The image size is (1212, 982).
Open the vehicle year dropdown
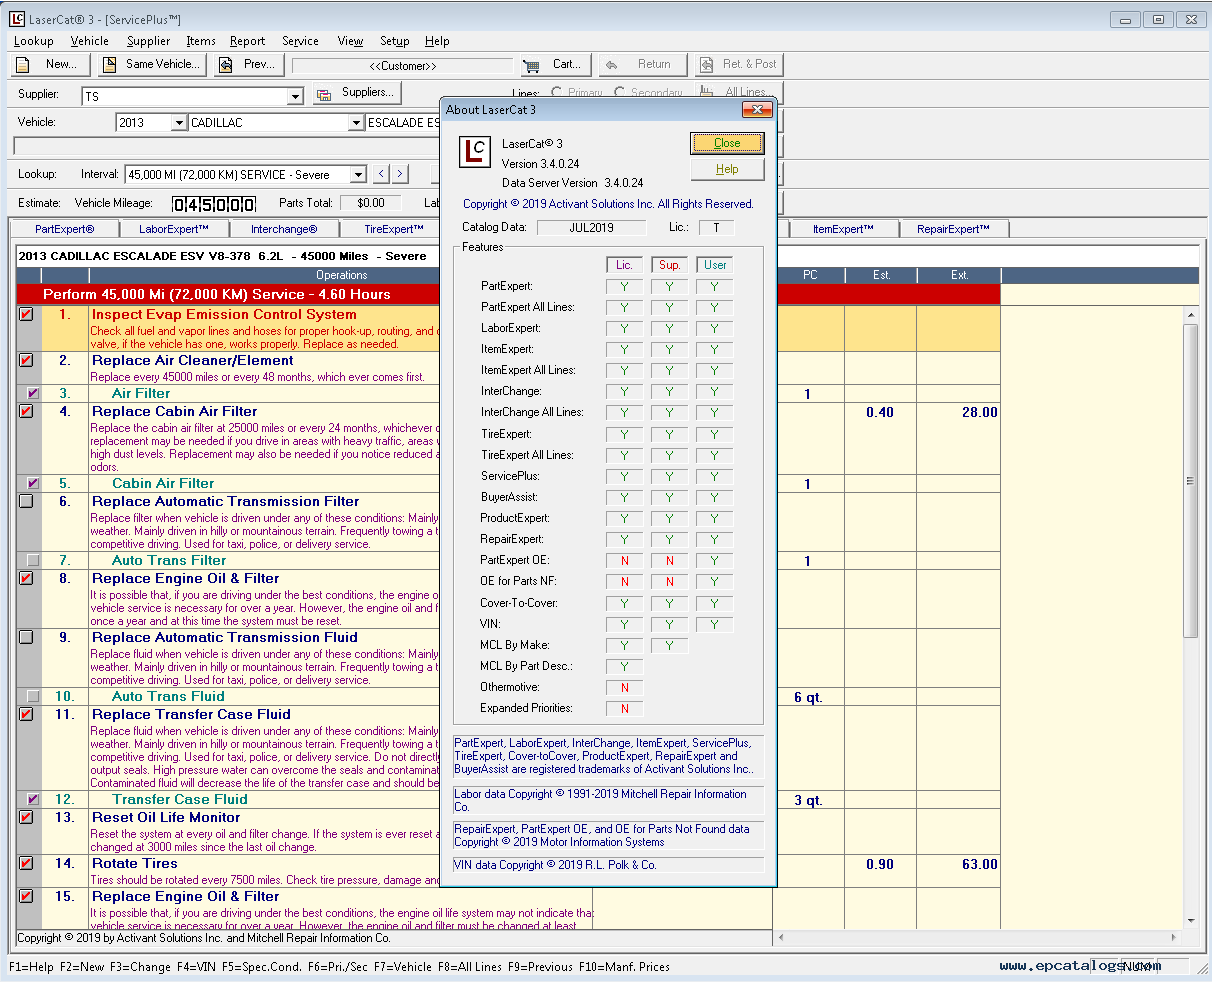[179, 123]
